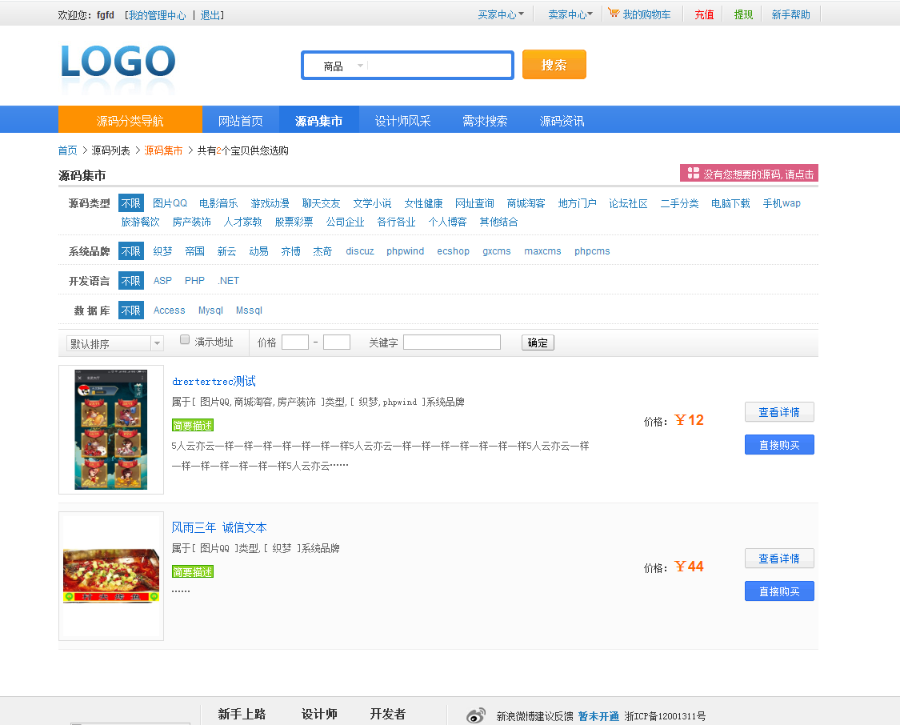This screenshot has width=900, height=725.
Task: Click 首页 in the breadcrumb
Action: (67, 150)
